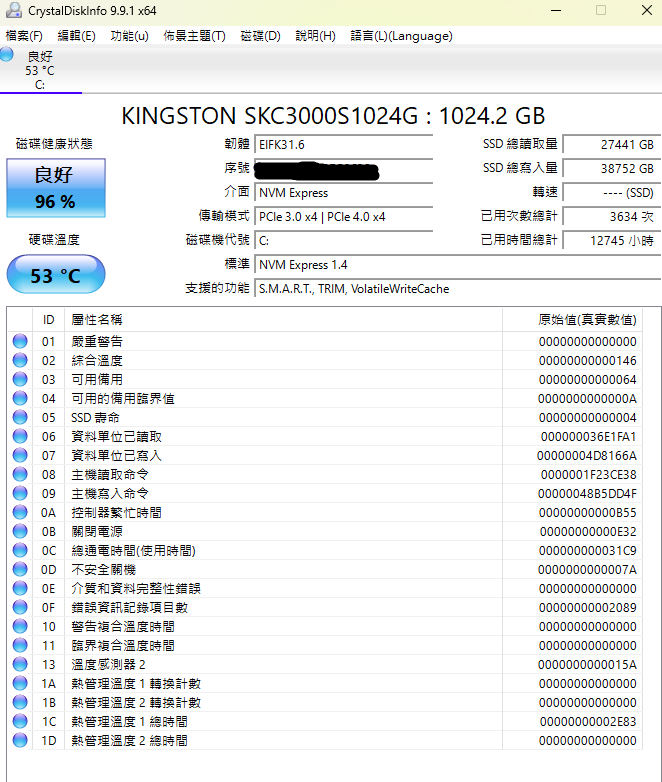Click the 原始值(真實數值) column header
662x782 pixels.
point(572,320)
